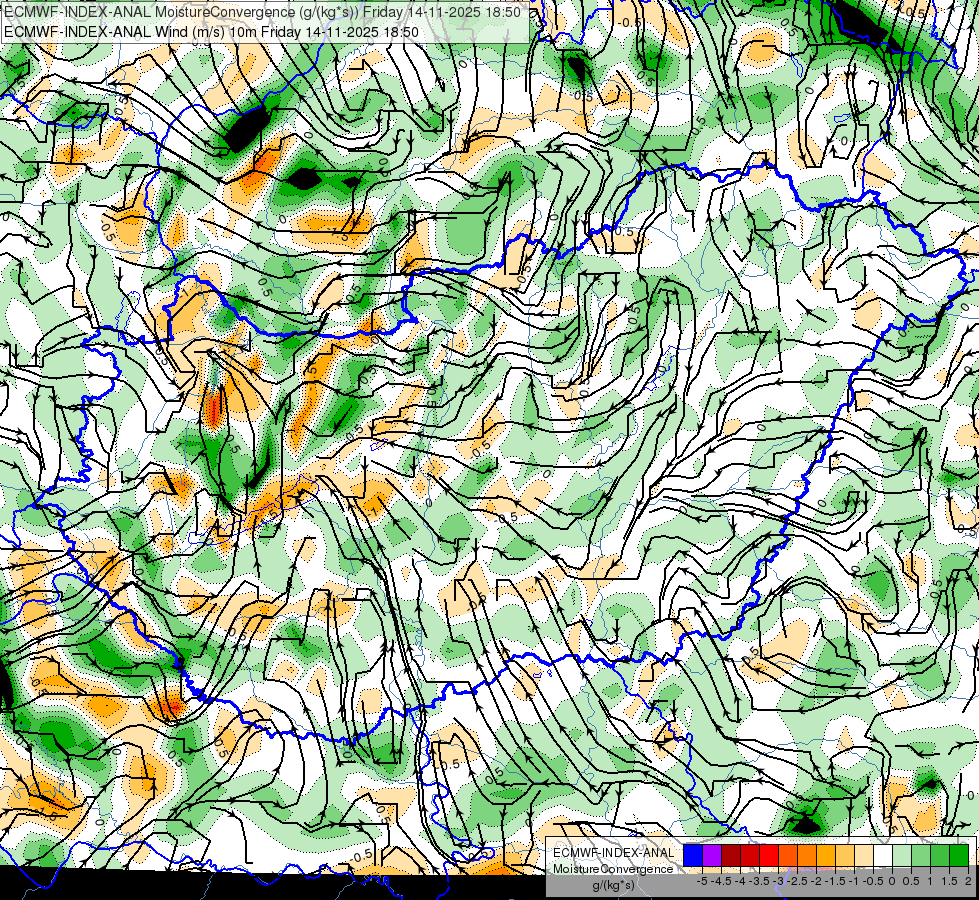Pick light green swatch between 0.5 and 1

tap(921, 856)
